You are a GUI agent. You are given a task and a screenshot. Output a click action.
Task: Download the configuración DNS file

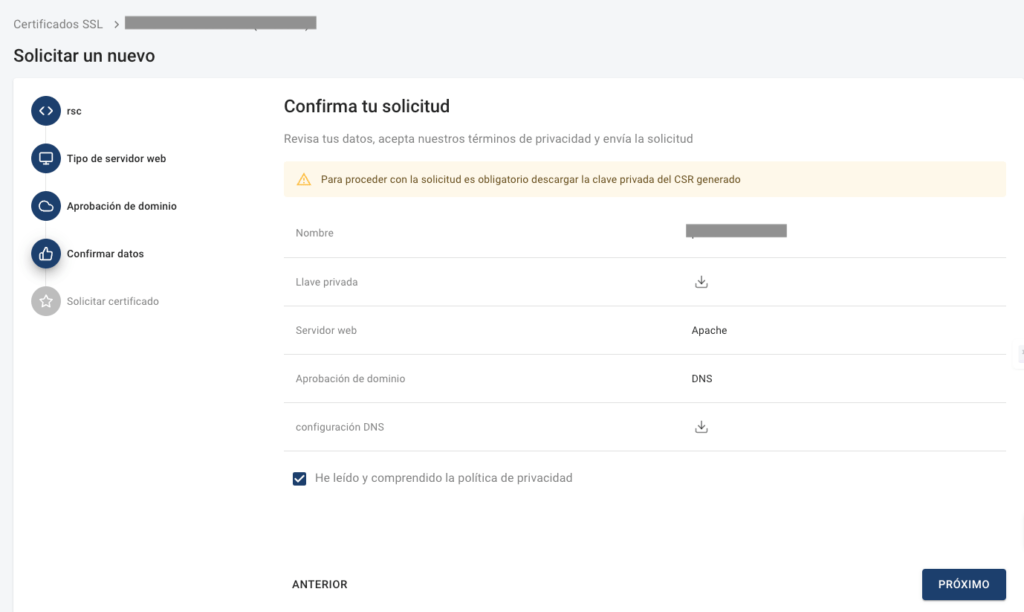pyautogui.click(x=701, y=427)
